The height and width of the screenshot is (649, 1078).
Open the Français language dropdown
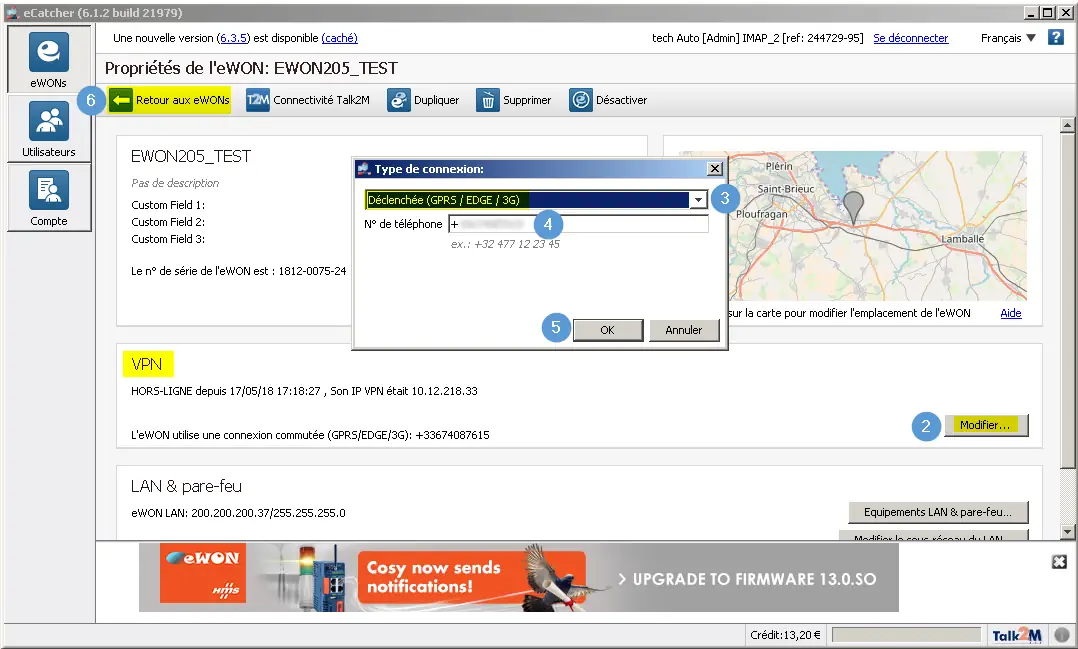[1008, 38]
